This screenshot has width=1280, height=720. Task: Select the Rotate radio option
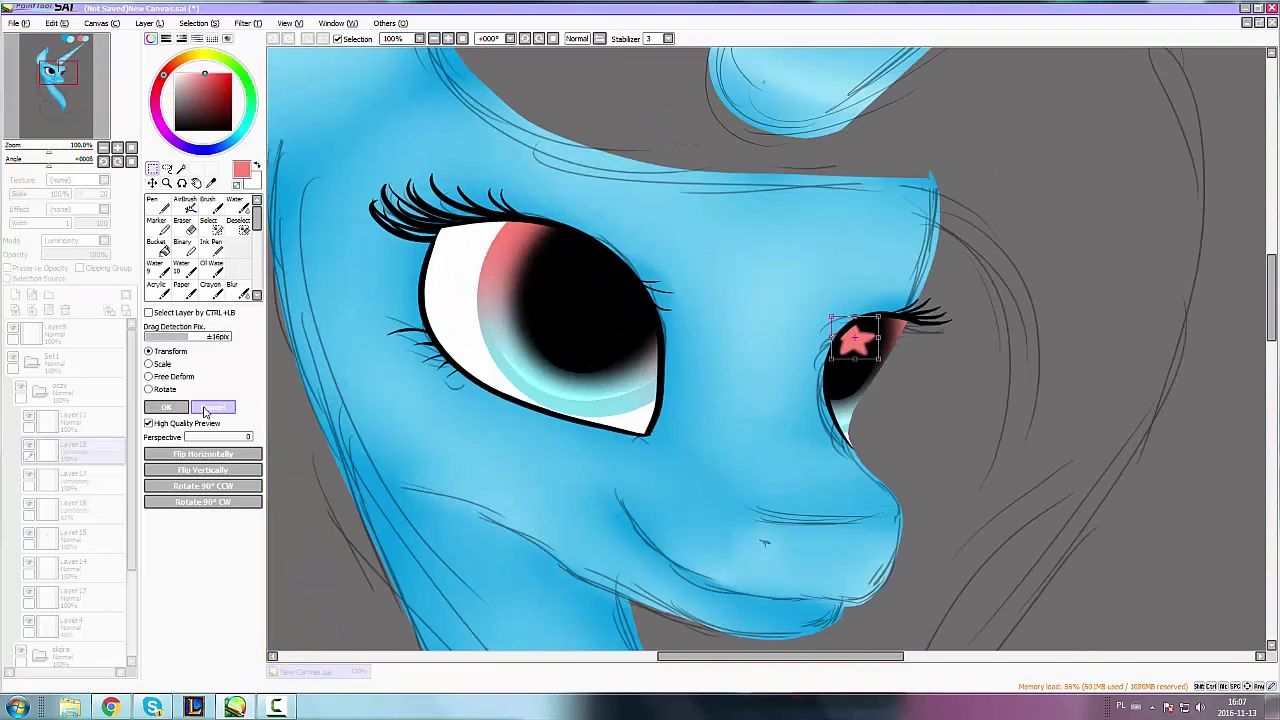pos(149,389)
